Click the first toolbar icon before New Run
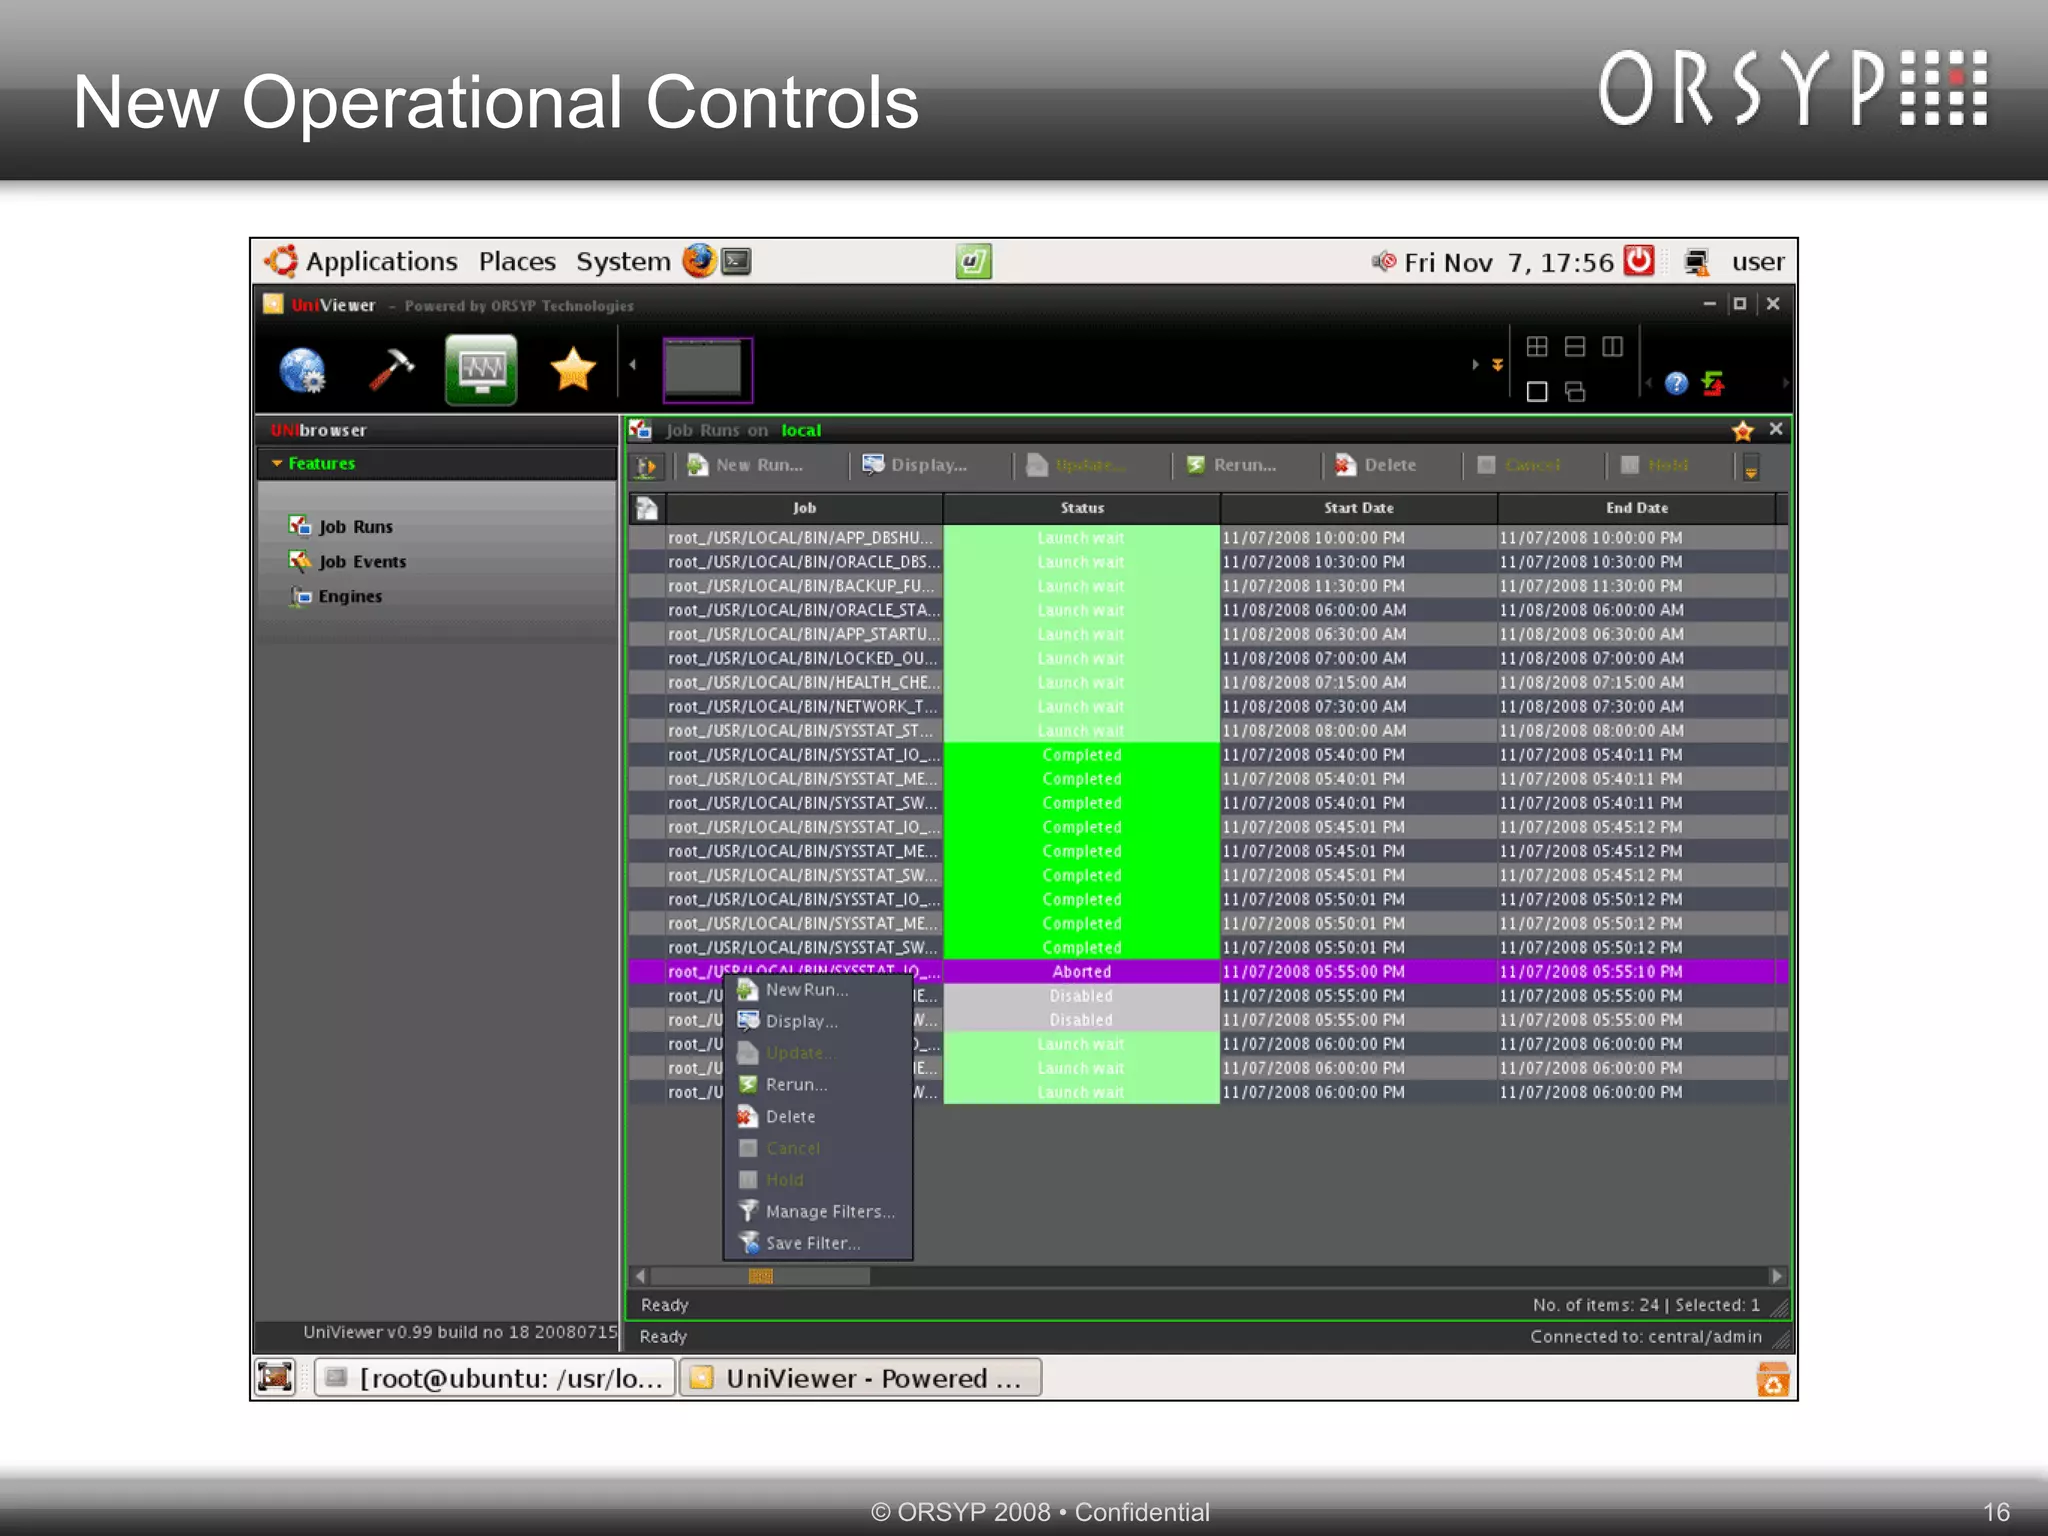This screenshot has height=1536, width=2048. (x=647, y=466)
